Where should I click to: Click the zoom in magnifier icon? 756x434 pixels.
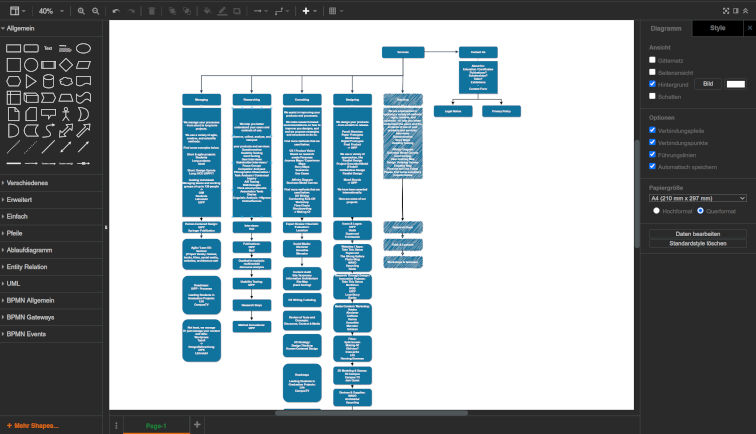(x=81, y=10)
